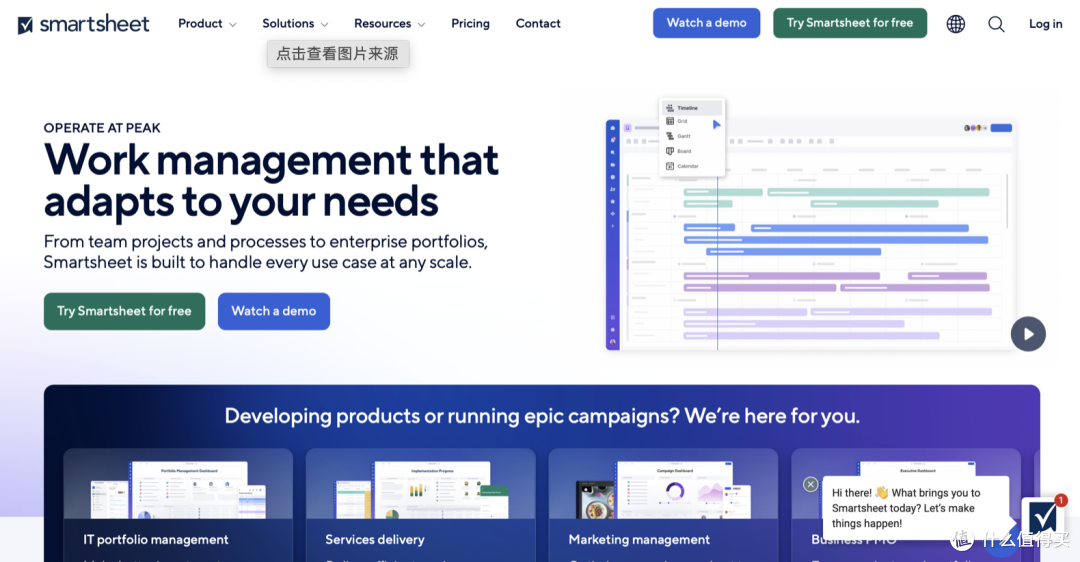Open the language globe icon
1080x562 pixels.
point(955,24)
